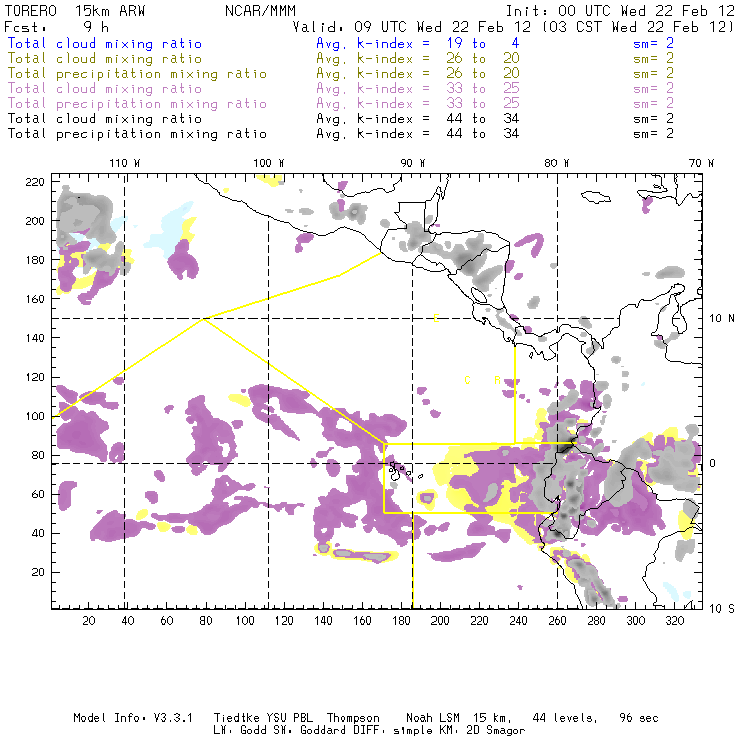This screenshot has width=740, height=740.
Task: Select the yellow "R" marker on map
Action: click(x=497, y=380)
